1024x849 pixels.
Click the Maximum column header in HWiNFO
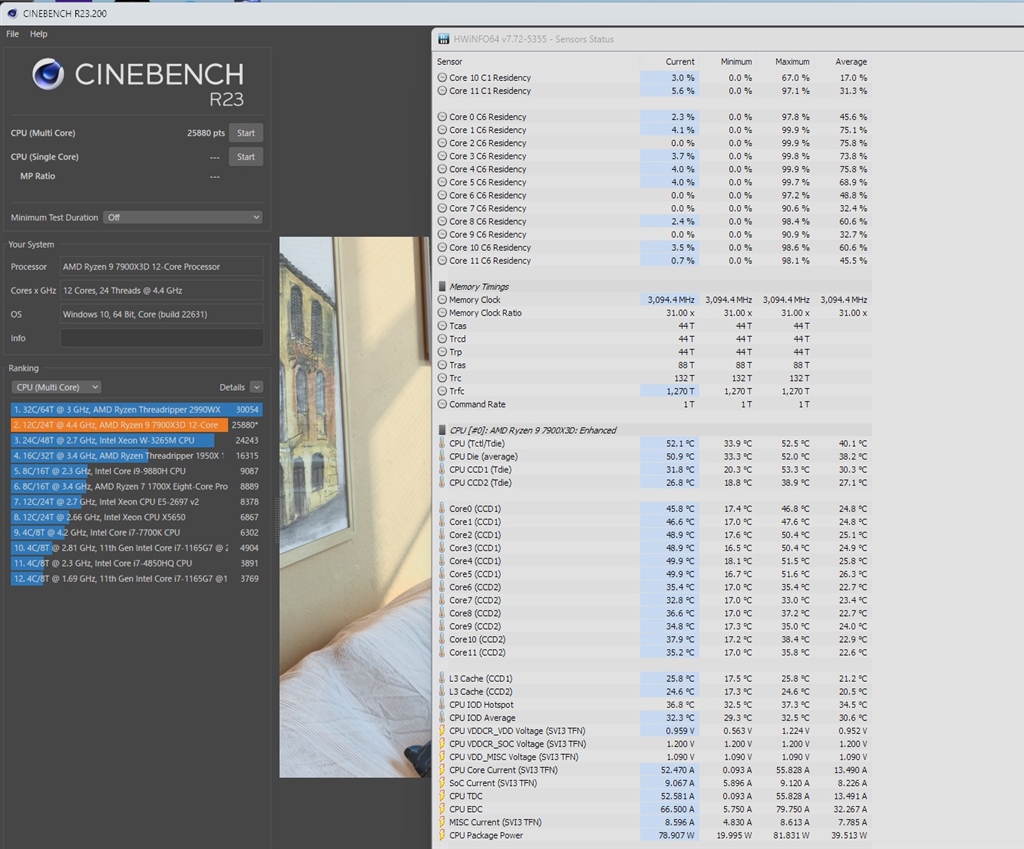(x=792, y=61)
